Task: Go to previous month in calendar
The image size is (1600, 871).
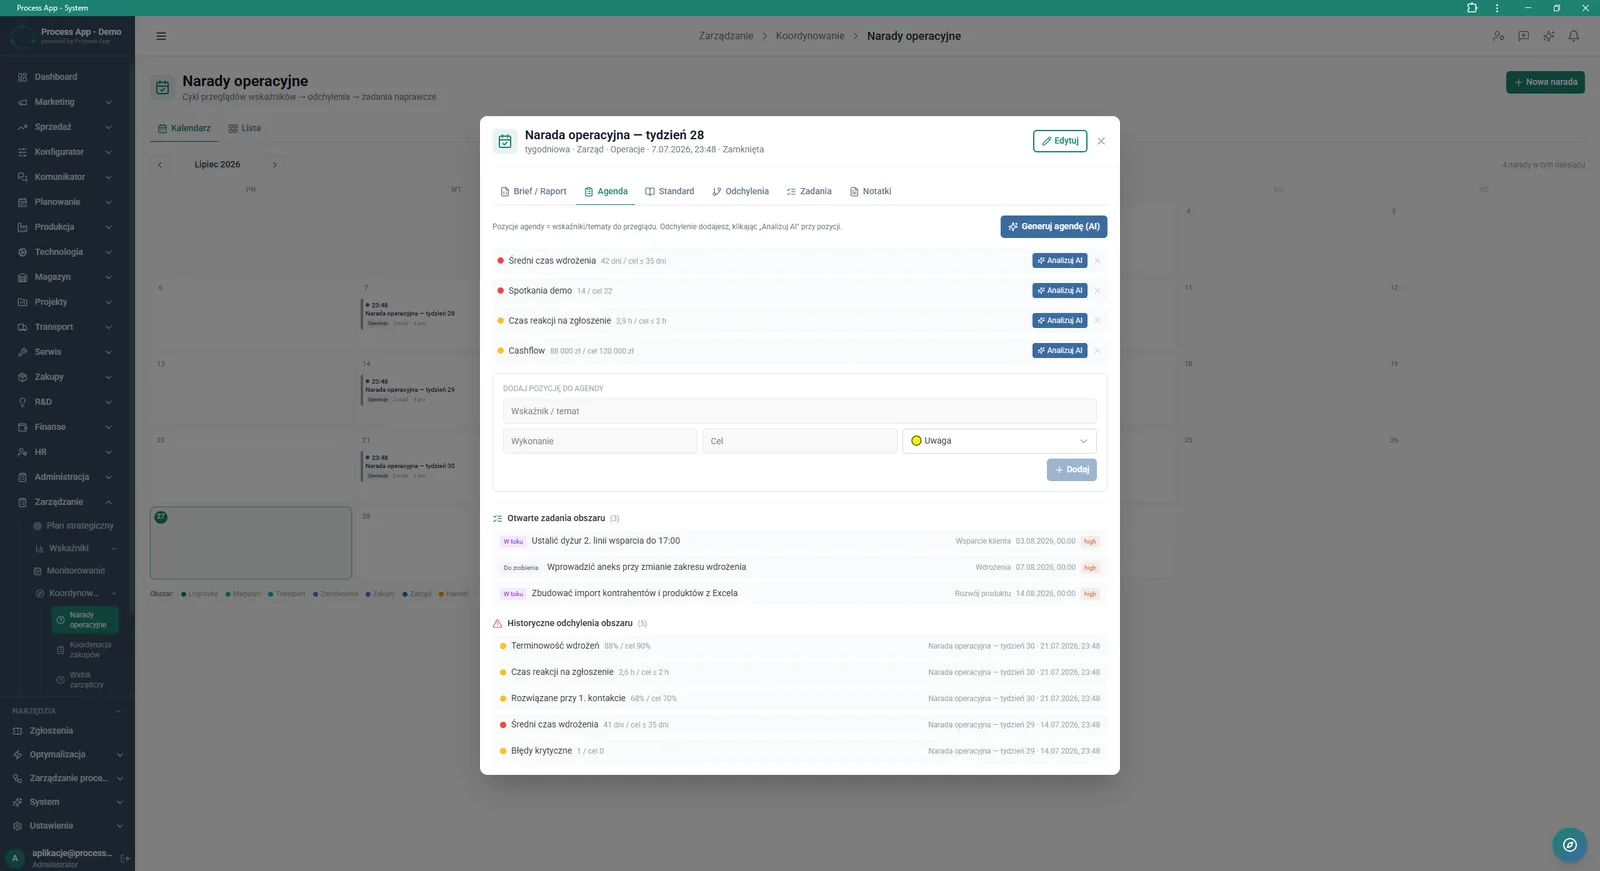Action: coord(160,165)
